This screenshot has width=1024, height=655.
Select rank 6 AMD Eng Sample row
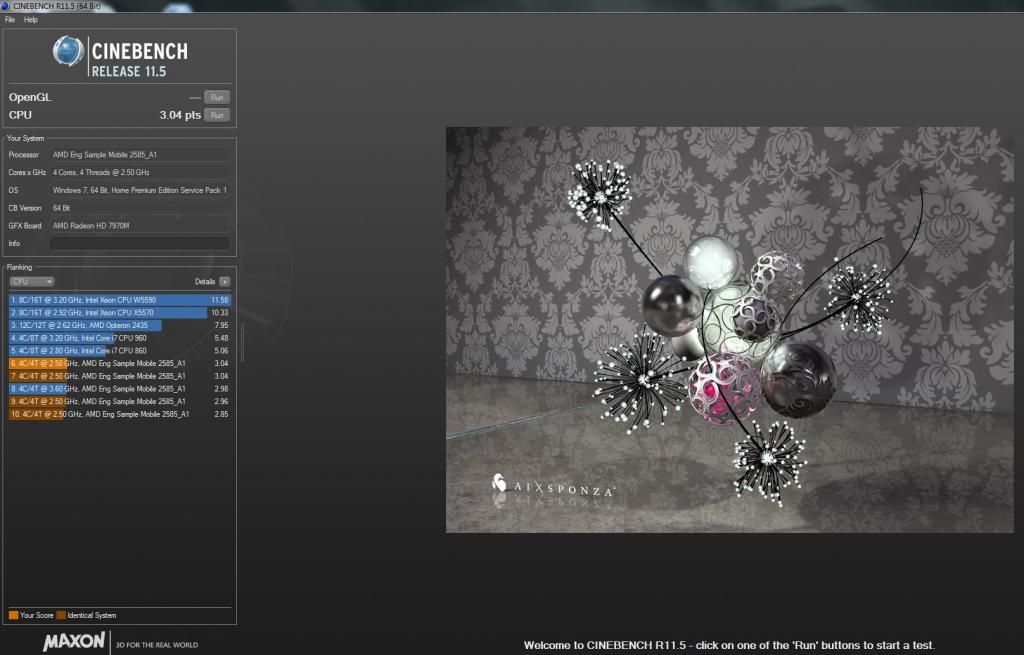pyautogui.click(x=120, y=363)
